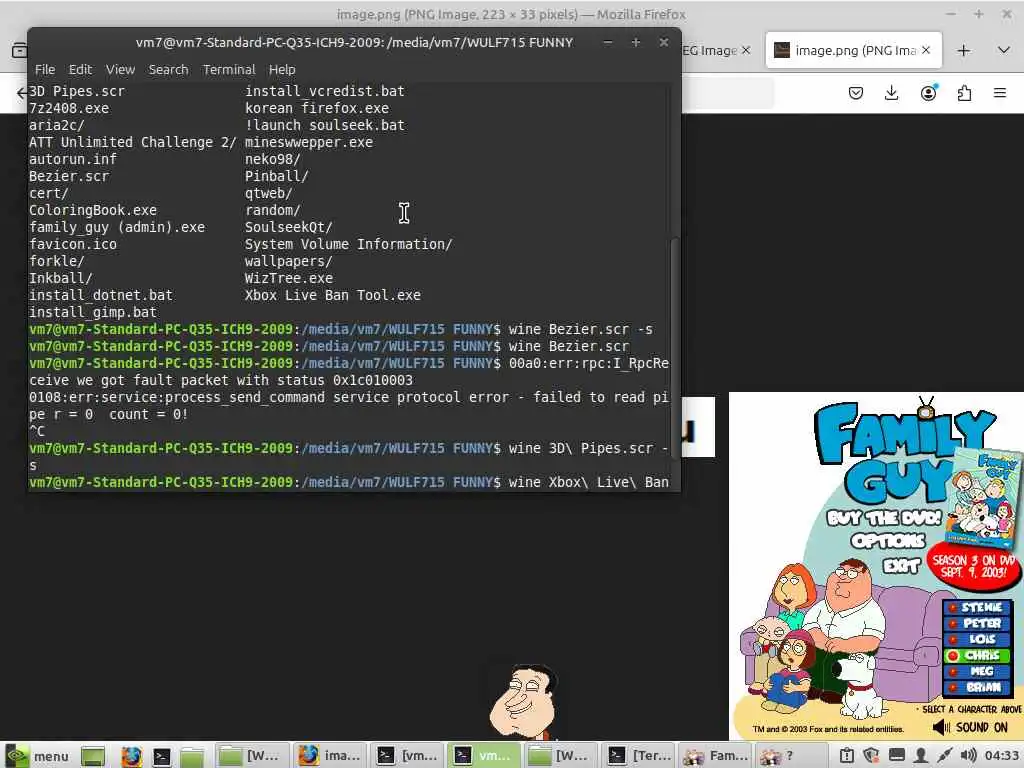This screenshot has height=768, width=1024.
Task: Click the shield security tray icon
Action: click(871, 756)
